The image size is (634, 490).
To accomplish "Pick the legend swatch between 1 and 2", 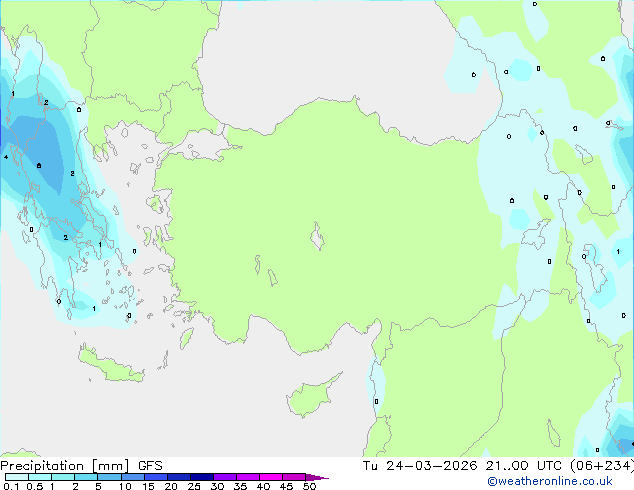I will tap(63, 477).
